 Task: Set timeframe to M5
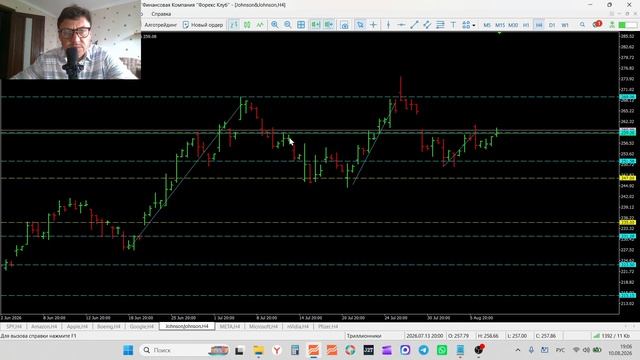(487, 25)
